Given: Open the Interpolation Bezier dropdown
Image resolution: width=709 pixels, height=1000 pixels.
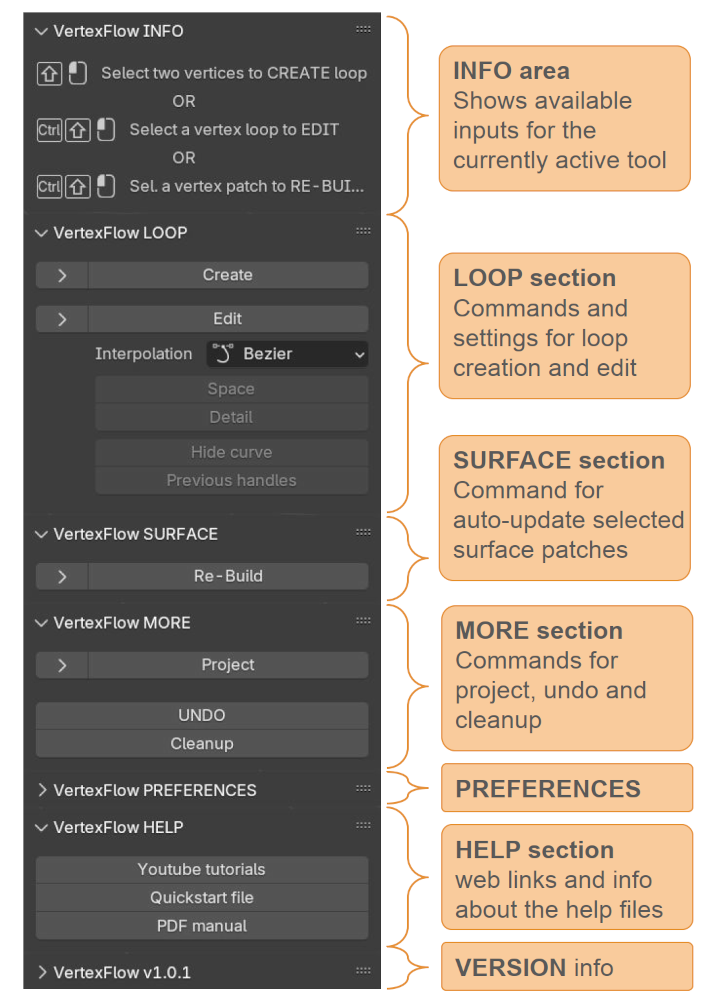Looking at the screenshot, I should point(288,354).
